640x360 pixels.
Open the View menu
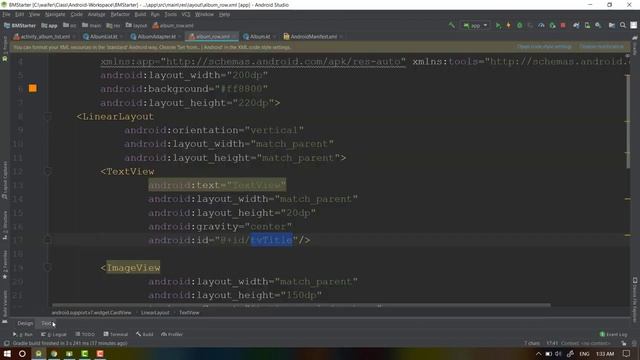(x=34, y=14)
